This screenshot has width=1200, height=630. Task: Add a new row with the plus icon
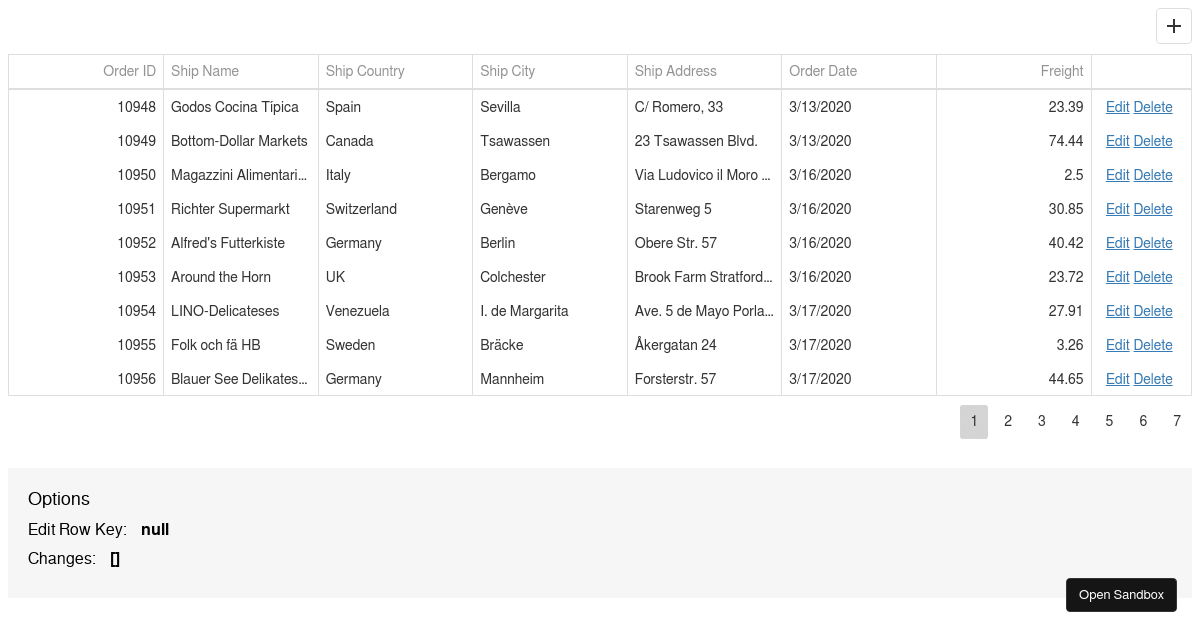1173,26
